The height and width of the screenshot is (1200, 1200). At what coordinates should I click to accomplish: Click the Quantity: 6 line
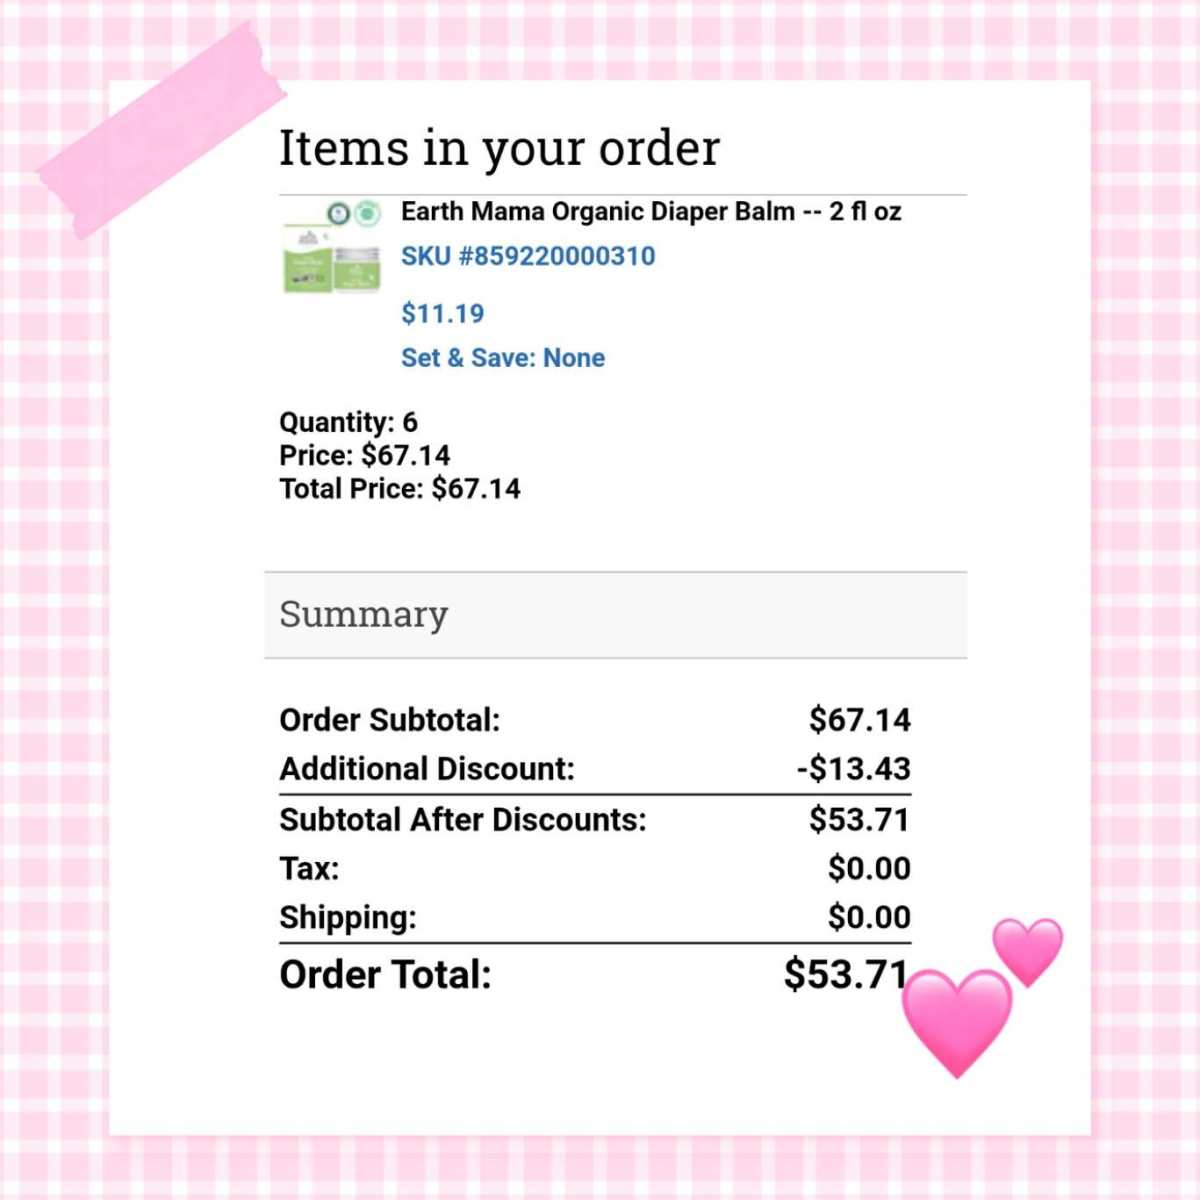(x=348, y=422)
